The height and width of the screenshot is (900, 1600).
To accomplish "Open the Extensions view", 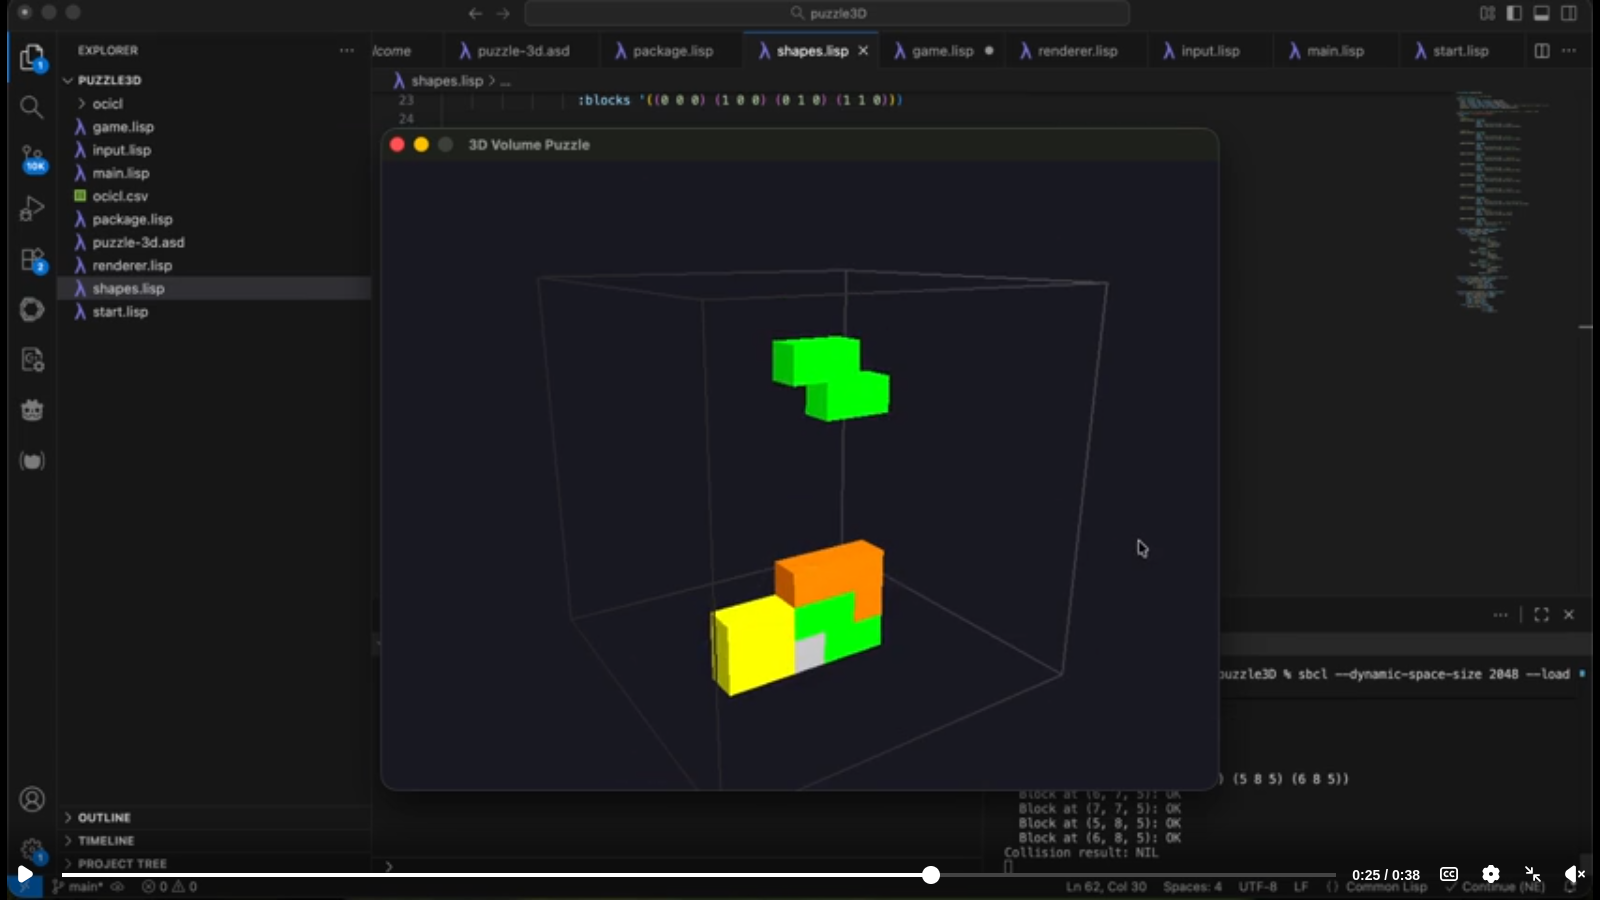I will (32, 260).
